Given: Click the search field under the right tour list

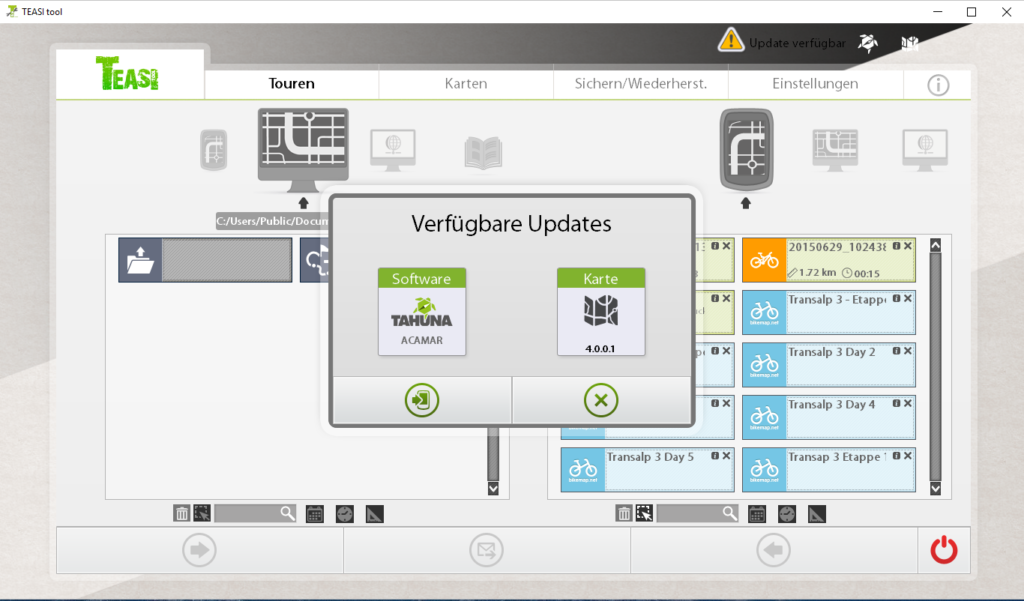Looking at the screenshot, I should point(697,513).
